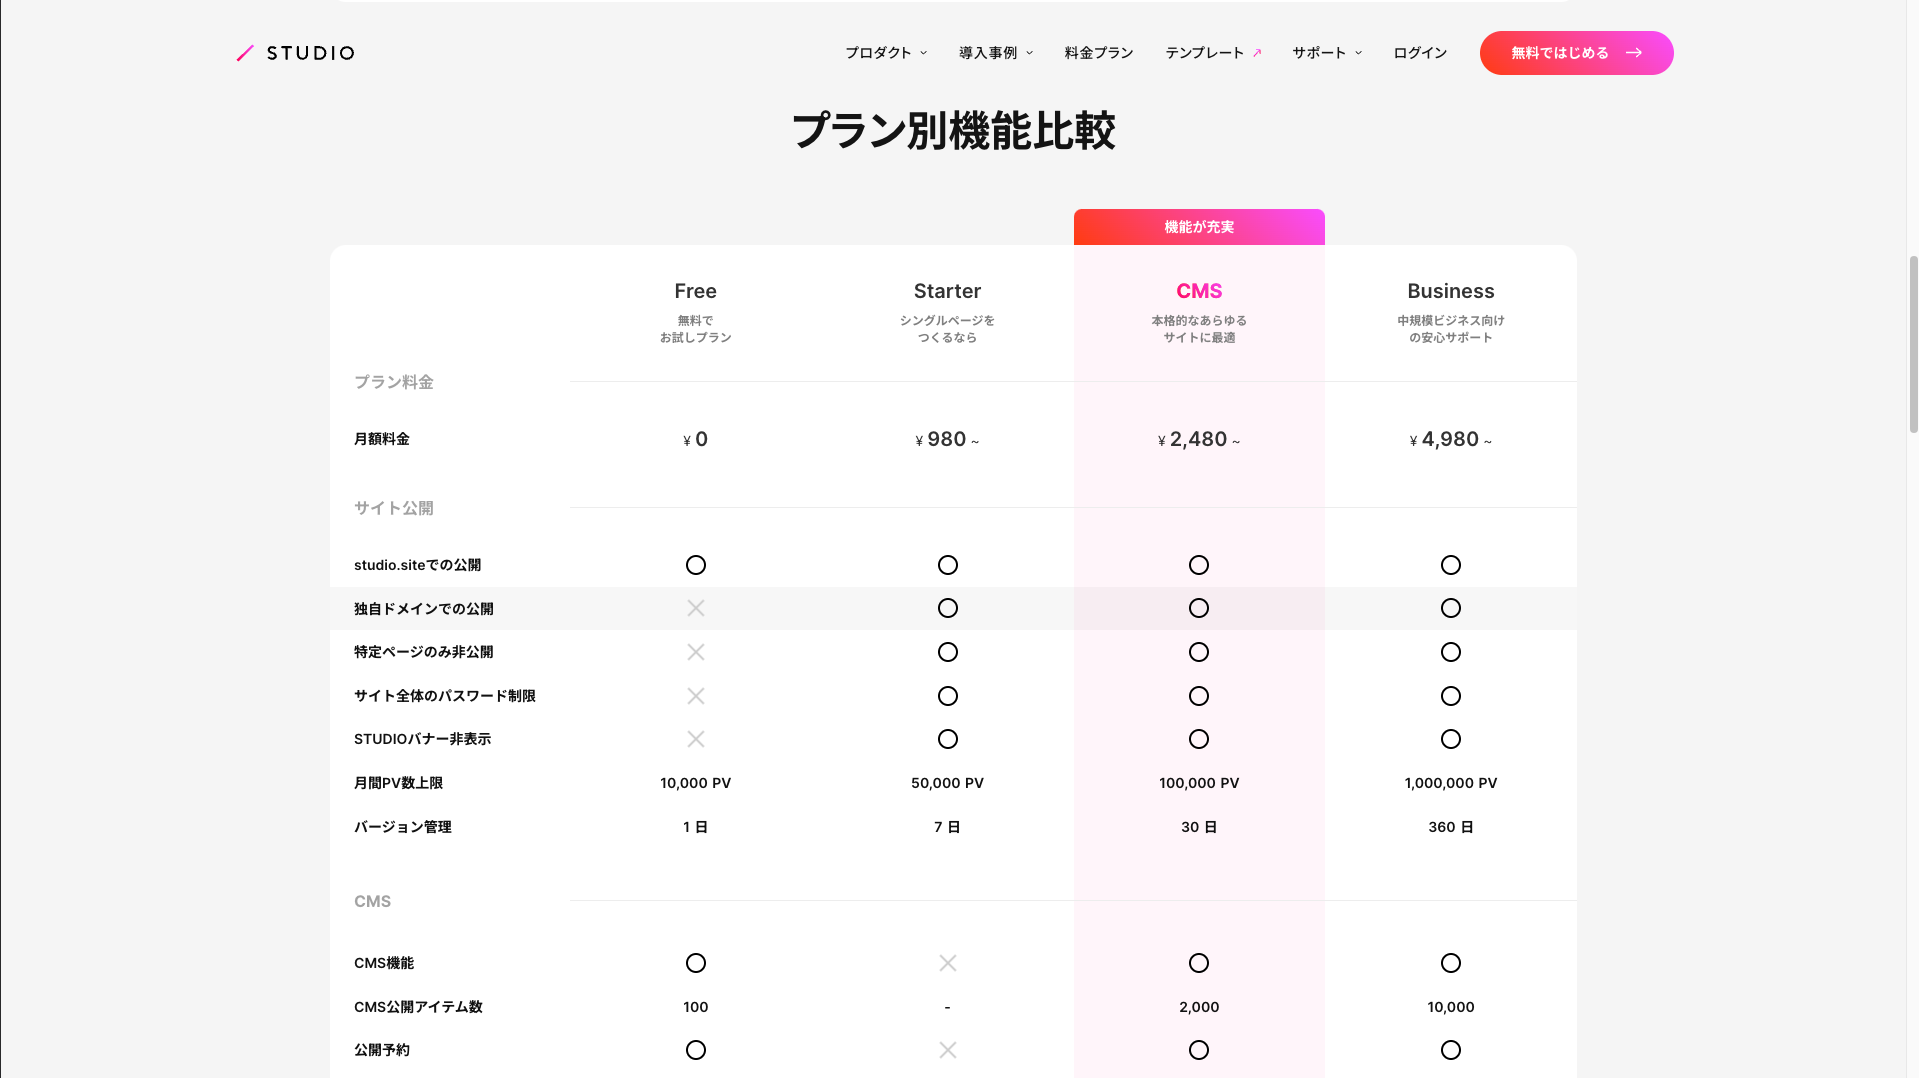Image resolution: width=1919 pixels, height=1078 pixels.
Task: Click CMS plan circle for CMS機能
Action: tap(1199, 963)
